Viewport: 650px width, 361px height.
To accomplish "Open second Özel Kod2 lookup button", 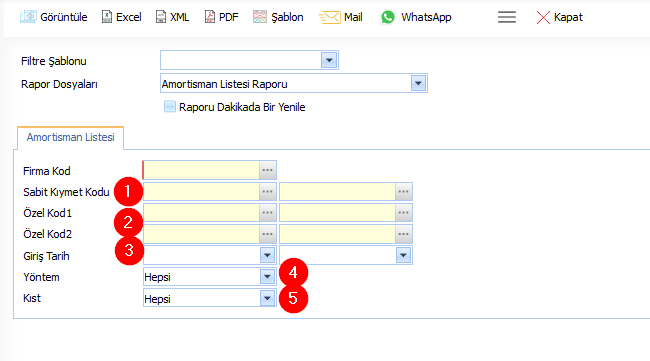I will pyautogui.click(x=403, y=234).
